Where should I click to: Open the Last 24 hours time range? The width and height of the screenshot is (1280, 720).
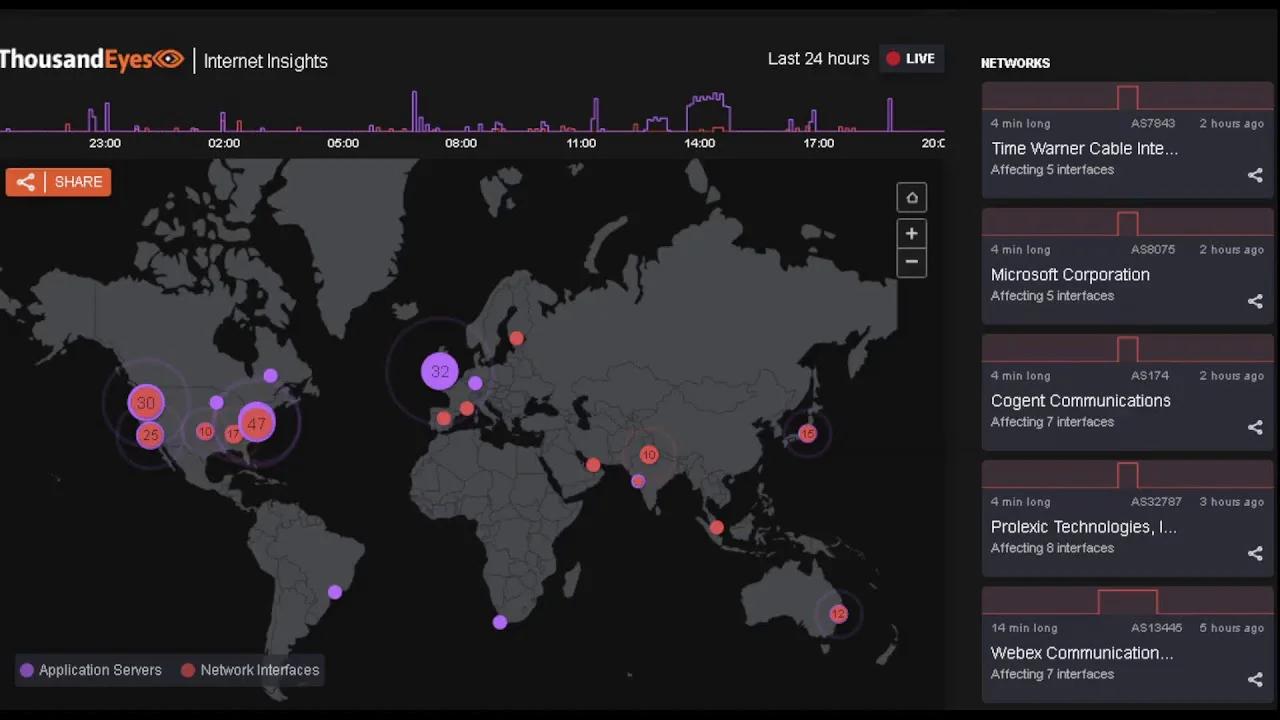click(x=818, y=59)
